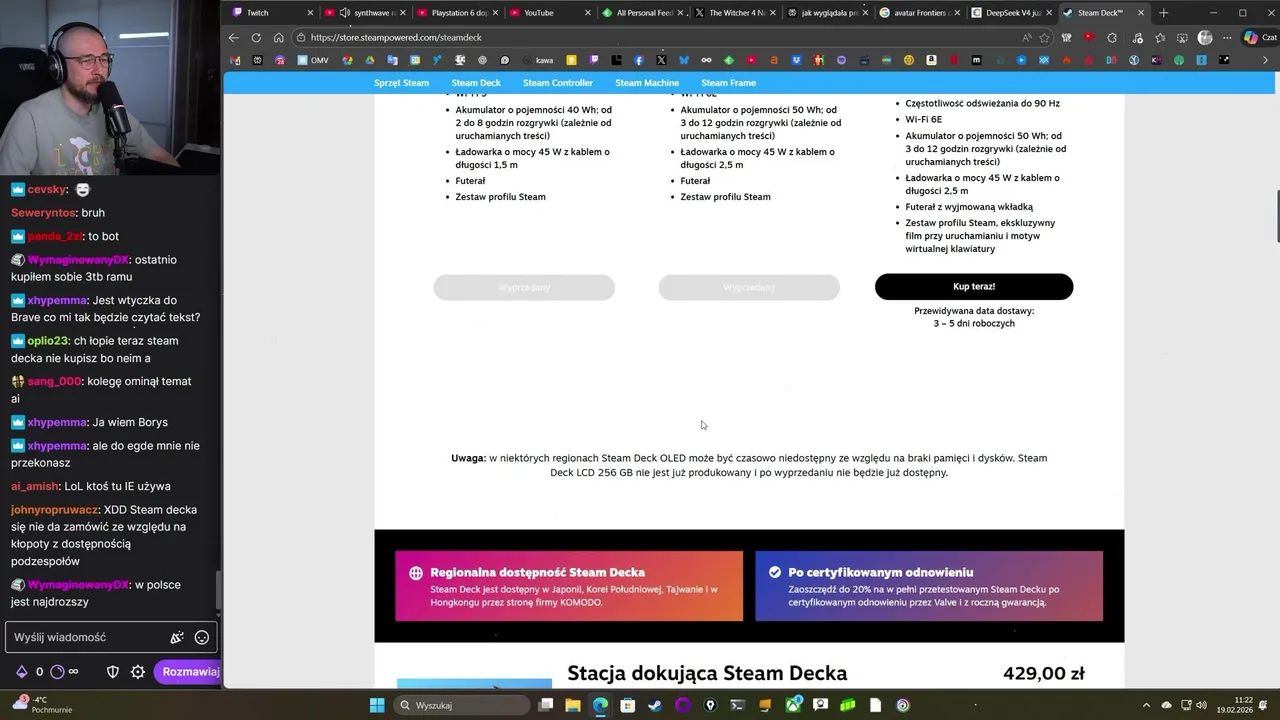Open the browser settings ellipsis menu

(1227, 37)
